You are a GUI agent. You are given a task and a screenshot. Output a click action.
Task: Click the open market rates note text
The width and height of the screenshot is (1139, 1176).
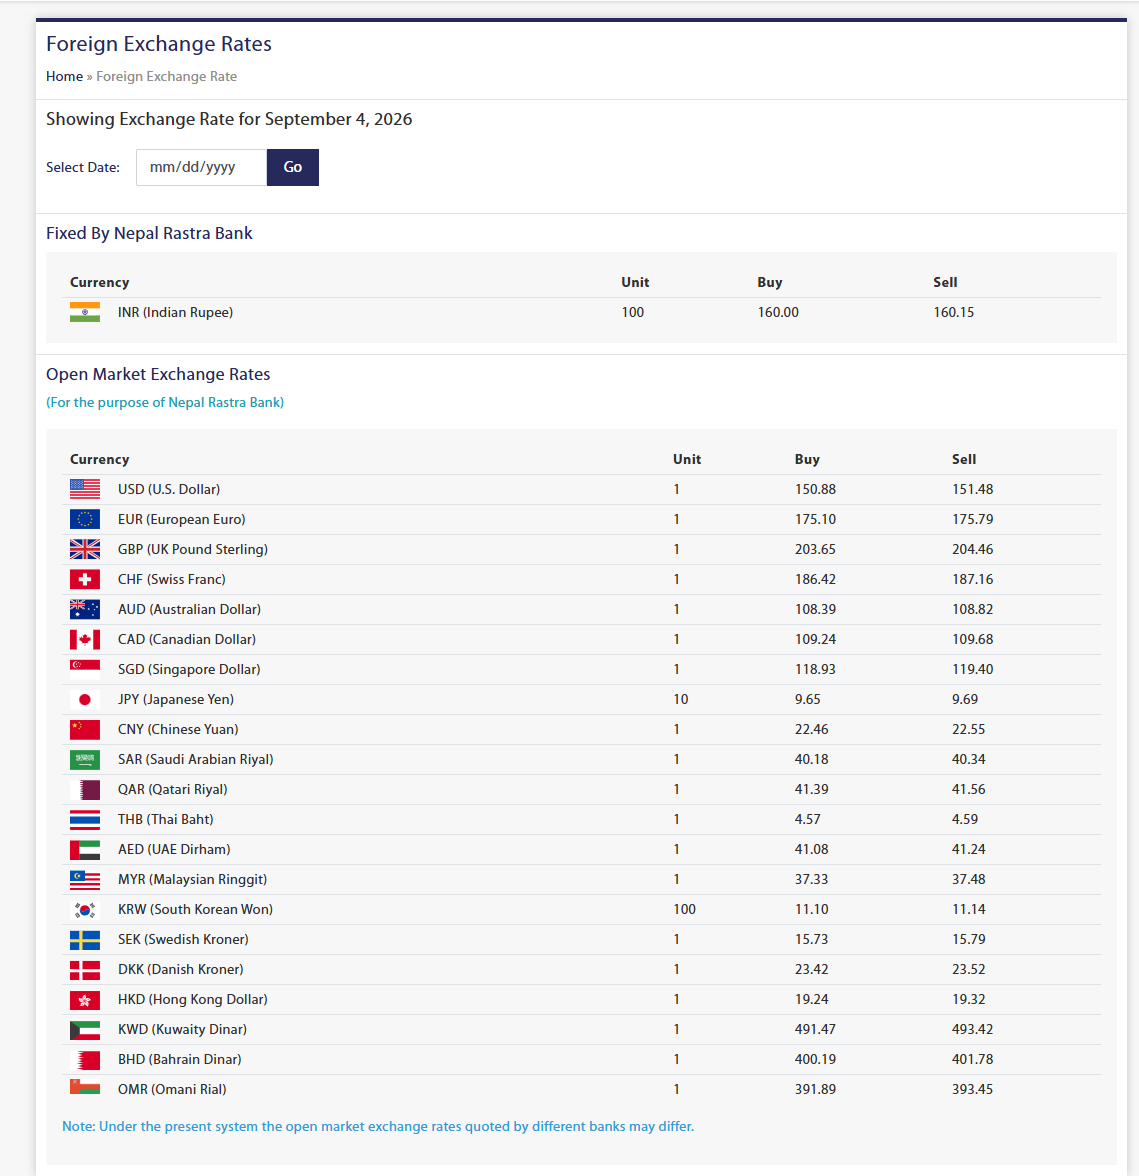[378, 1126]
